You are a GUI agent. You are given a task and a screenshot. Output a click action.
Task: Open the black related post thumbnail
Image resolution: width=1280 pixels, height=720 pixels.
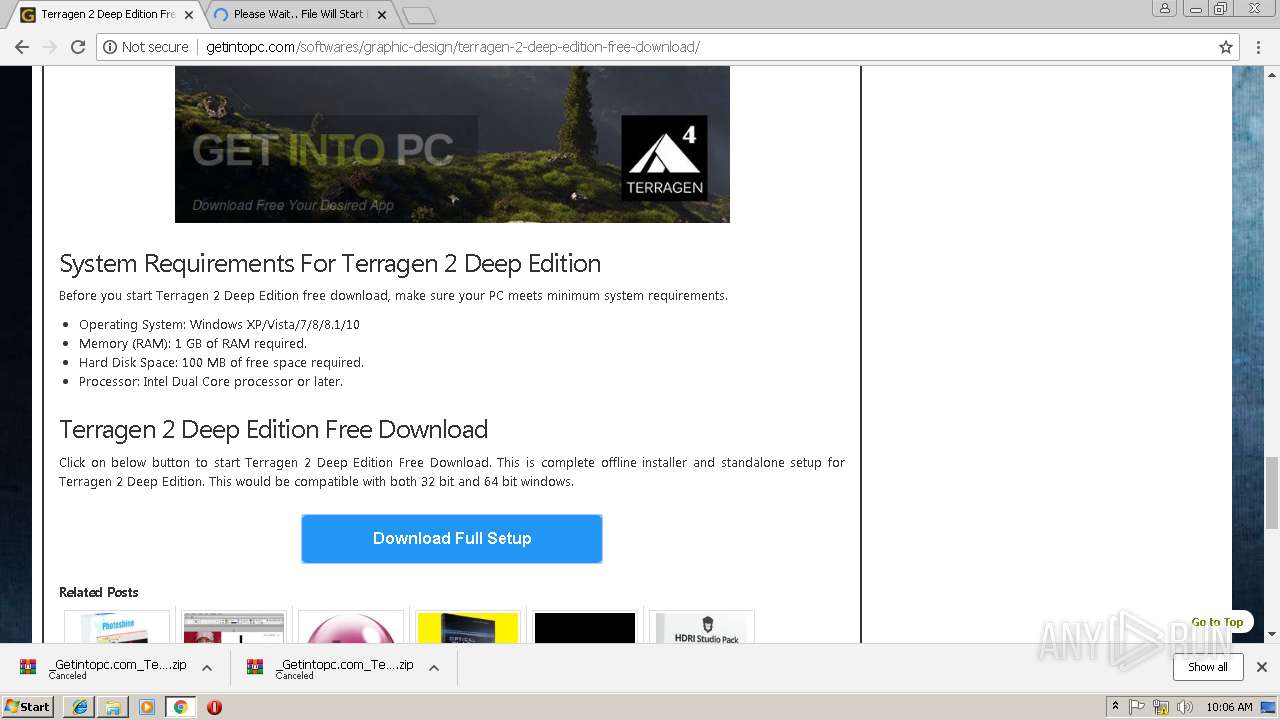pos(585,627)
